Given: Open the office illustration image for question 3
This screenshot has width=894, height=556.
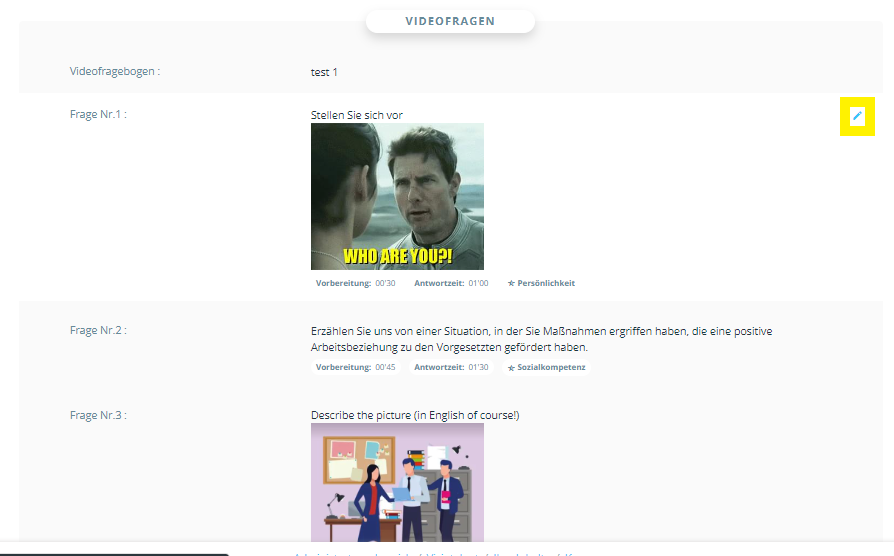Looking at the screenshot, I should point(397,483).
